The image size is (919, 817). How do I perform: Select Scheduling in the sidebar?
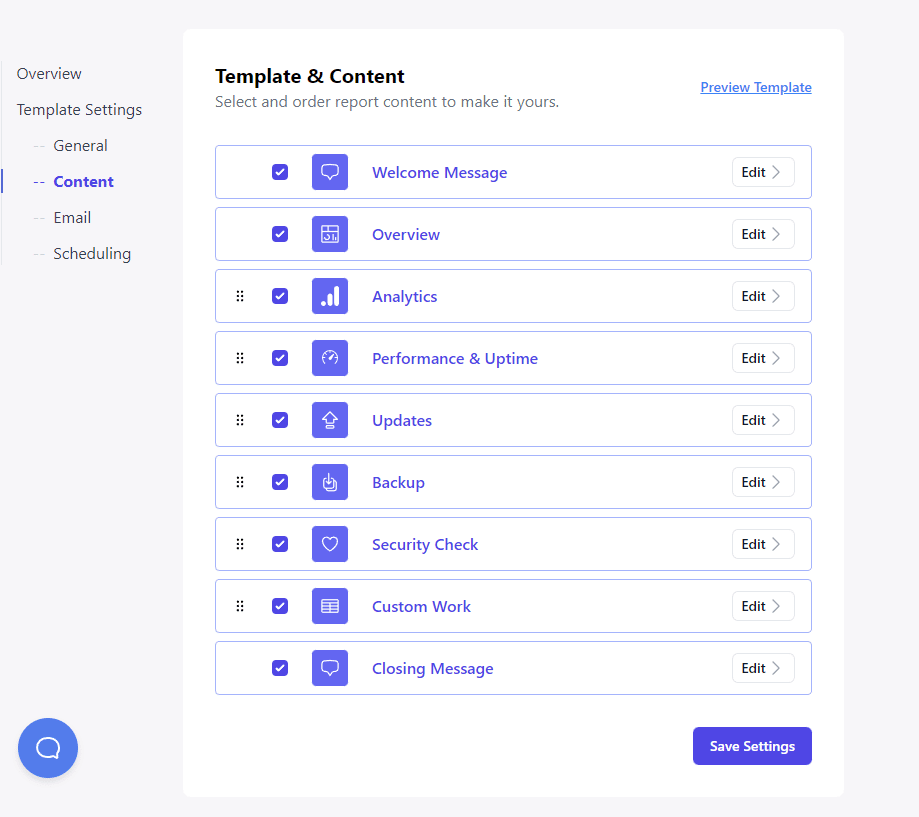pyautogui.click(x=92, y=254)
